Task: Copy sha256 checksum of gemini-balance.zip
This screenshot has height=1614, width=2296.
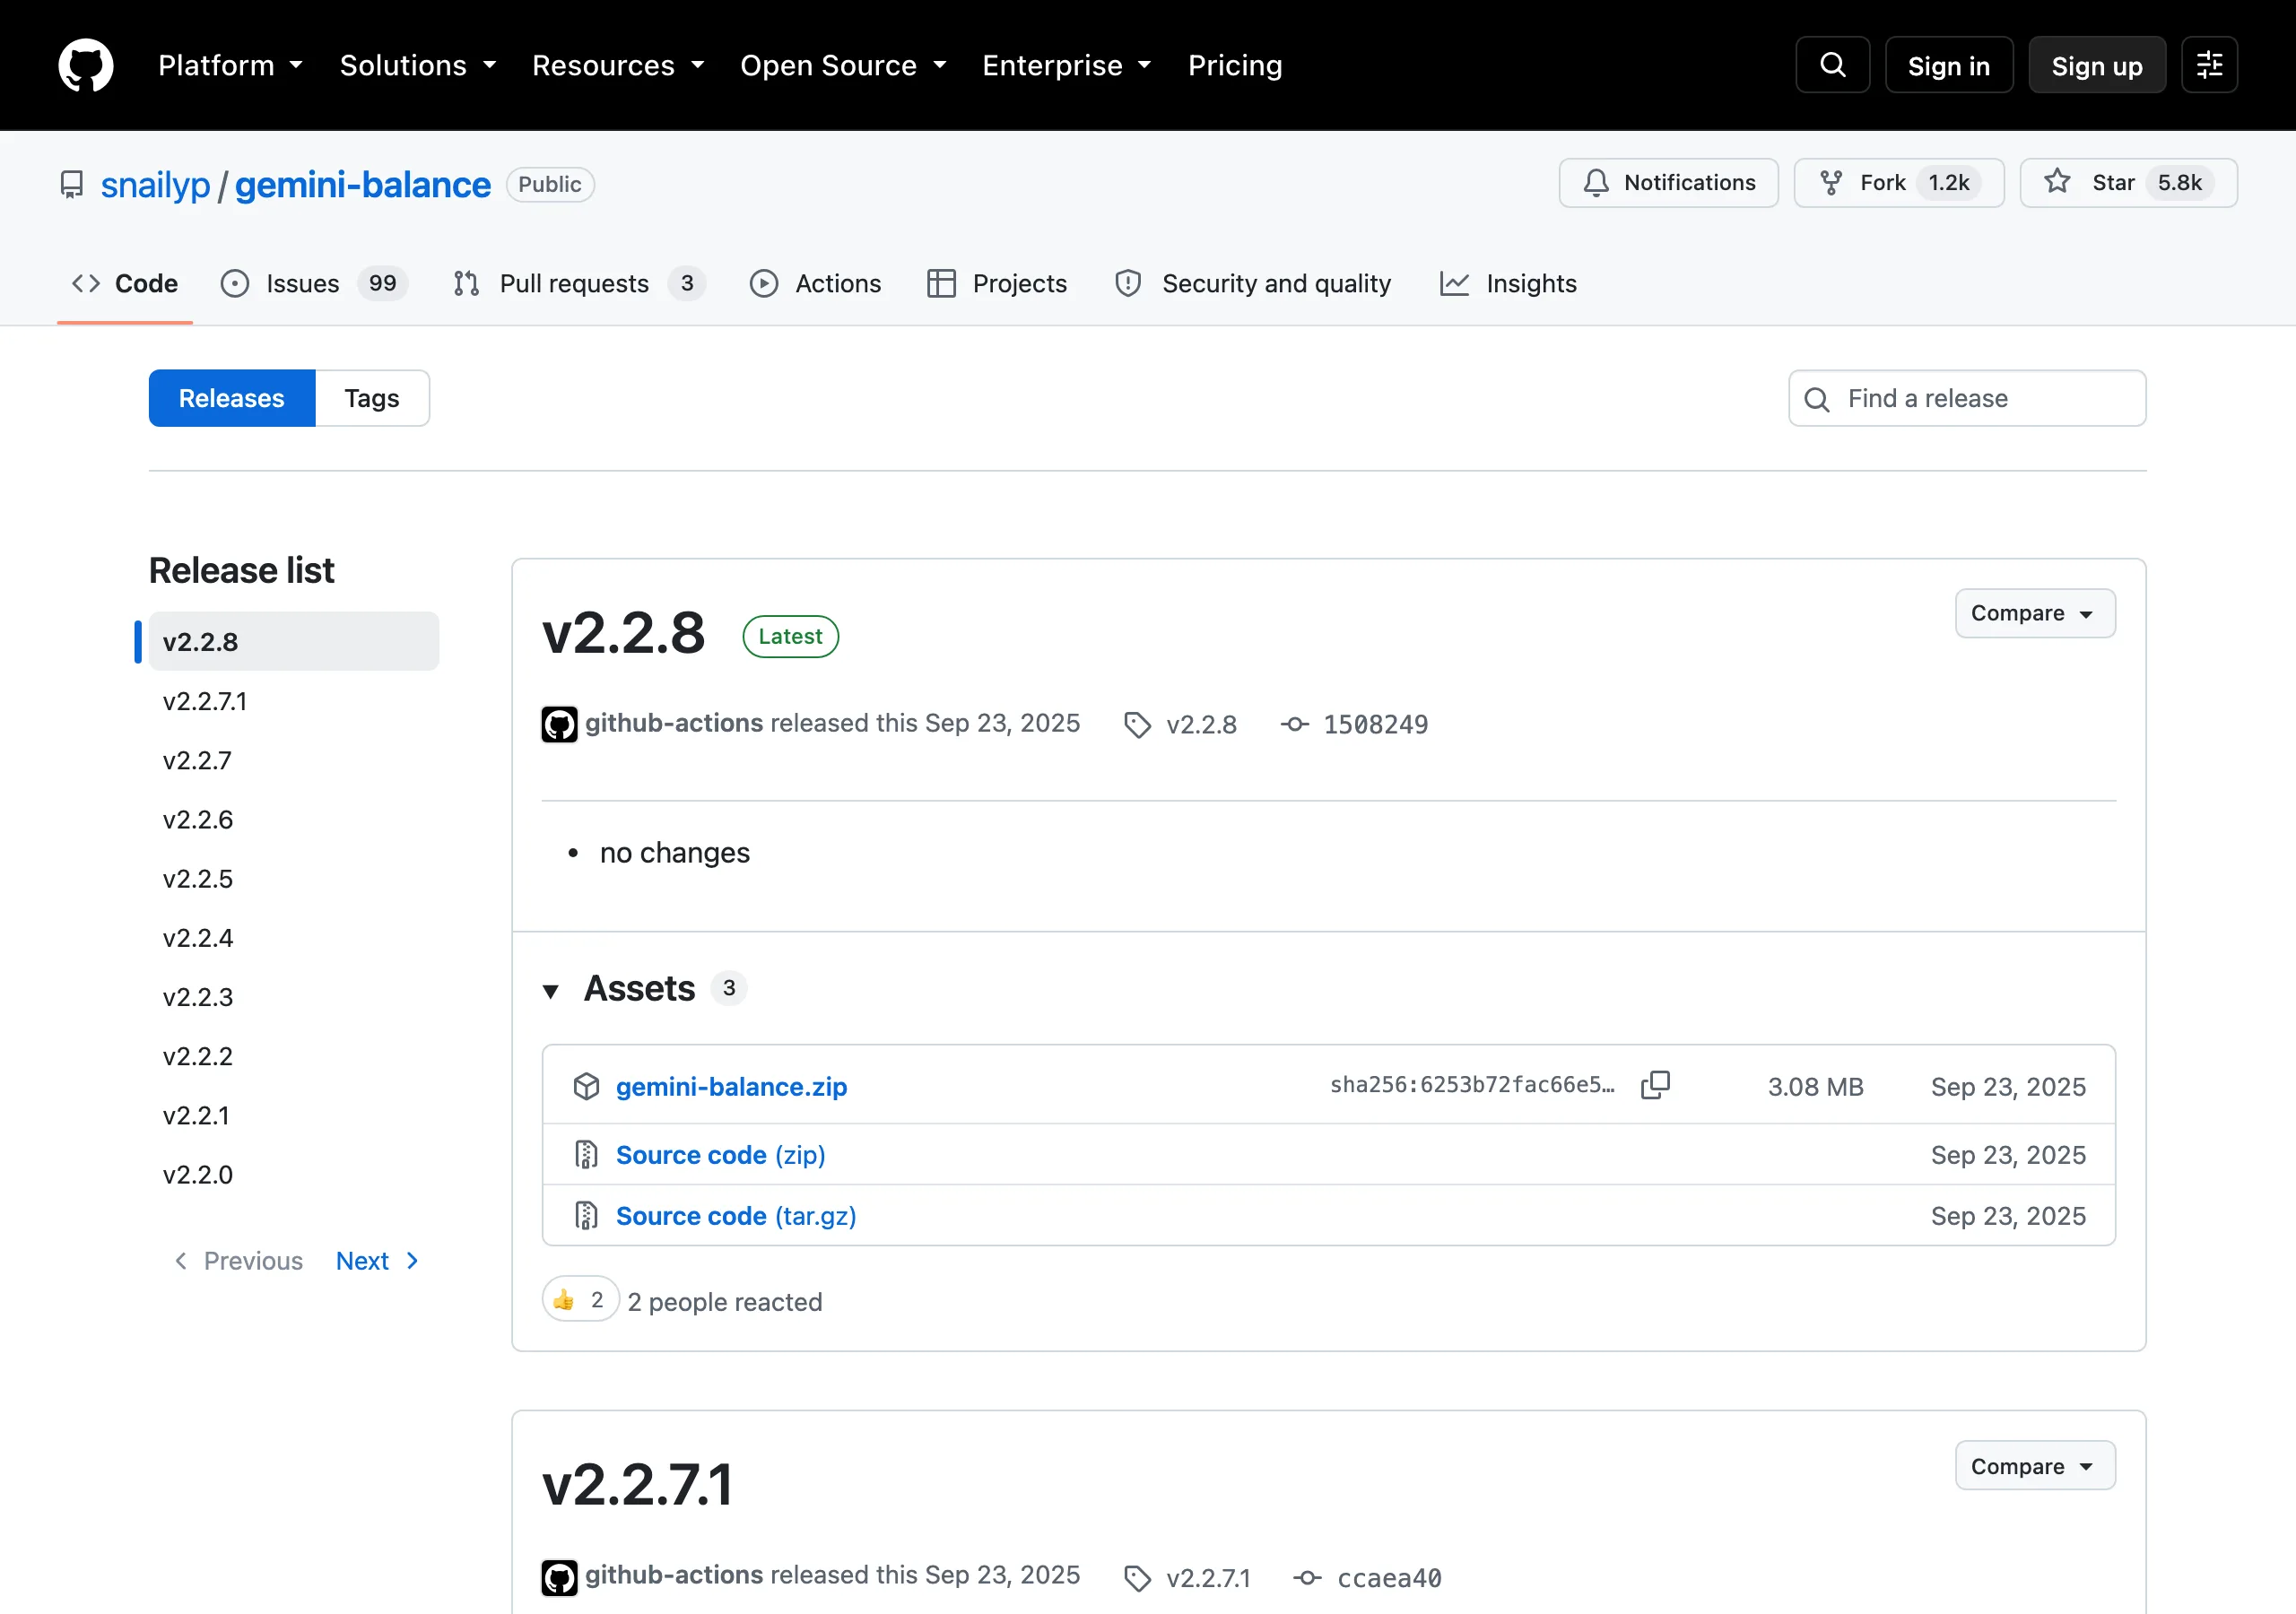Action: [1655, 1085]
